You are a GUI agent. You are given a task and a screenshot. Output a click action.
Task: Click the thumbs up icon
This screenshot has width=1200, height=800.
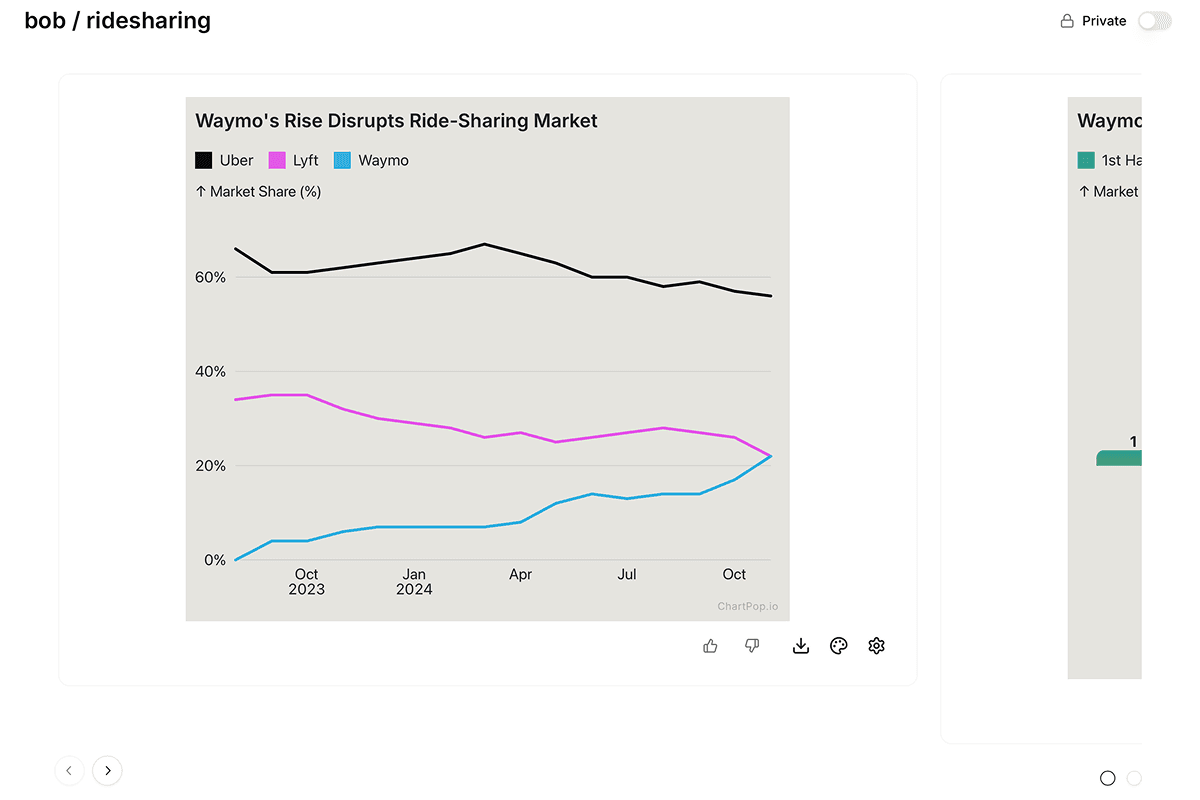pyautogui.click(x=710, y=646)
